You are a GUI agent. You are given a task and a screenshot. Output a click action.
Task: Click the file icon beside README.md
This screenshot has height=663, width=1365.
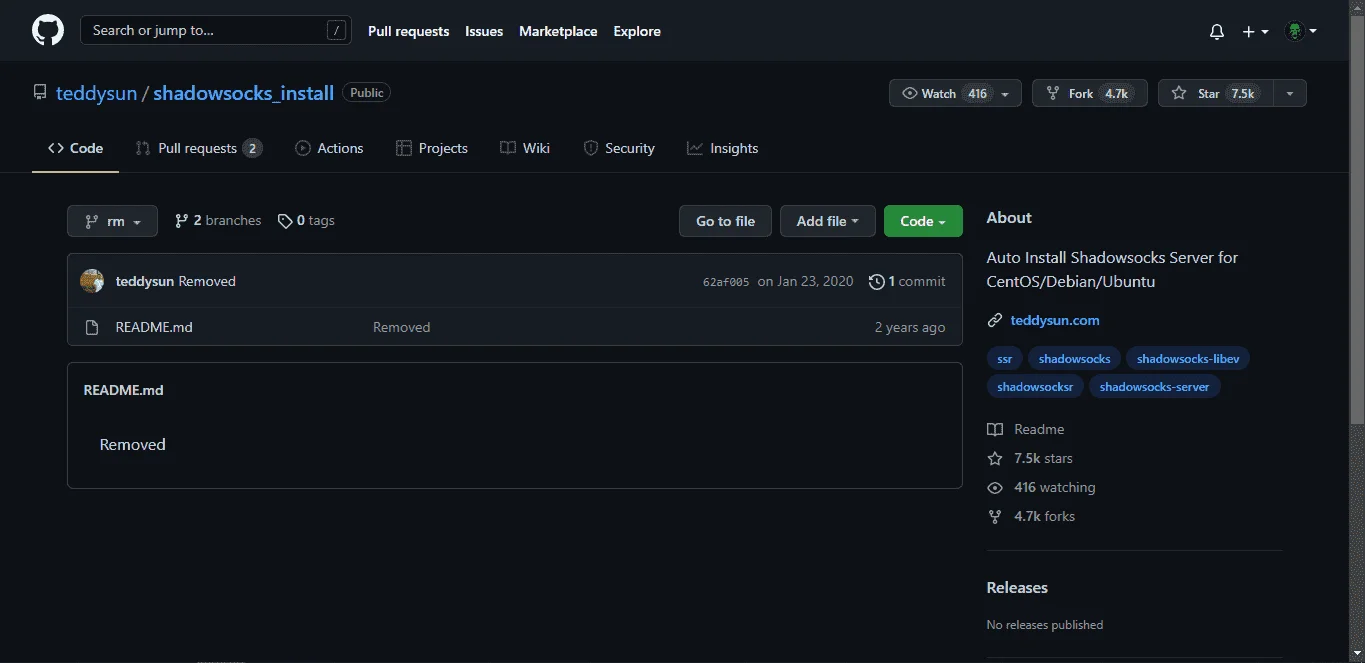[x=92, y=327]
